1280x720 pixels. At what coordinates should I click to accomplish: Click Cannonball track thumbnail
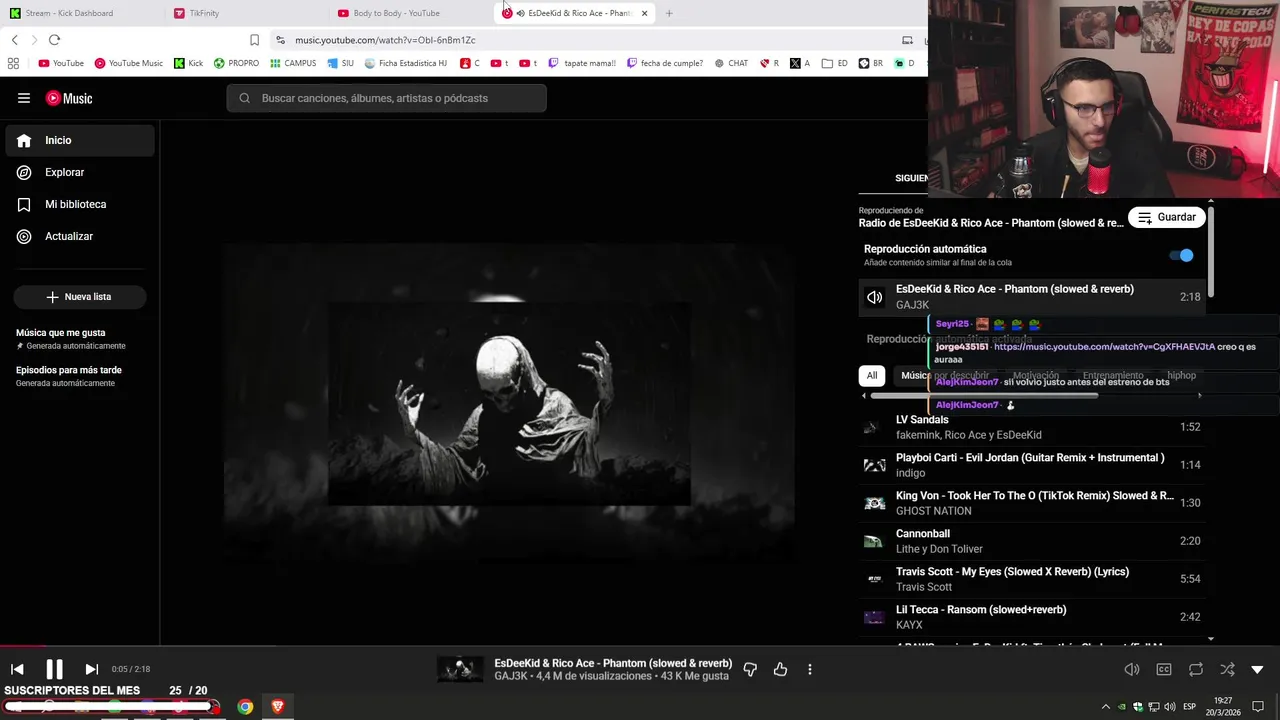point(874,541)
